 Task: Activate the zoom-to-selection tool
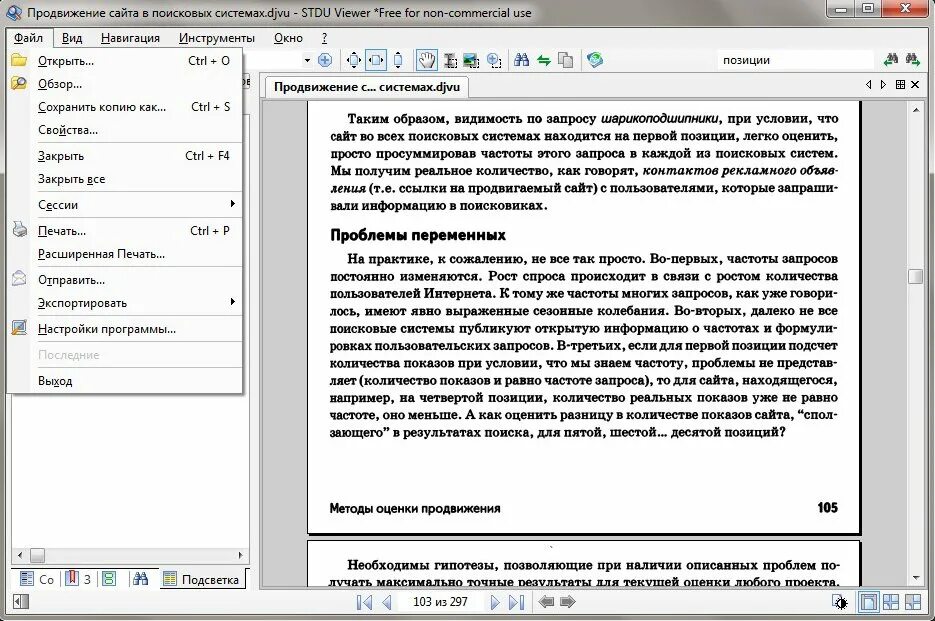(x=493, y=60)
